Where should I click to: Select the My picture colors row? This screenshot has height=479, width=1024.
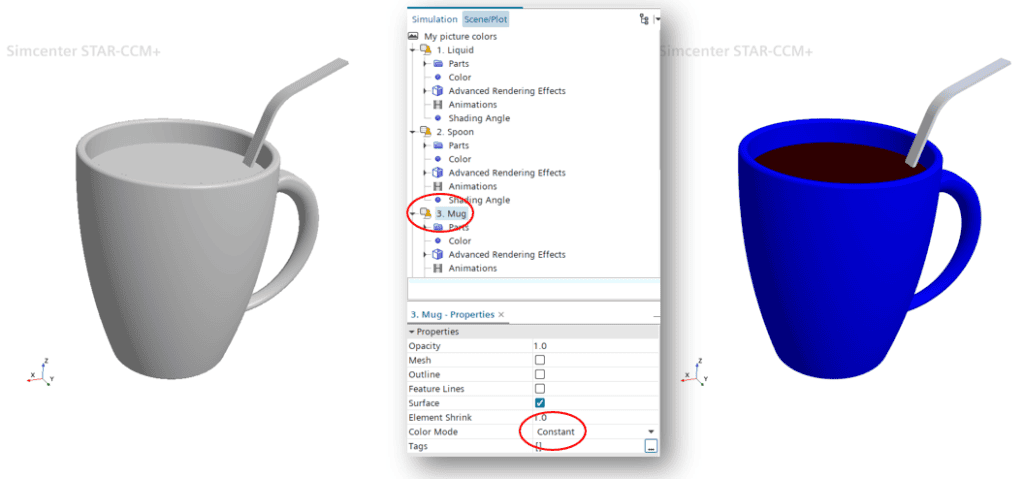(x=460, y=37)
